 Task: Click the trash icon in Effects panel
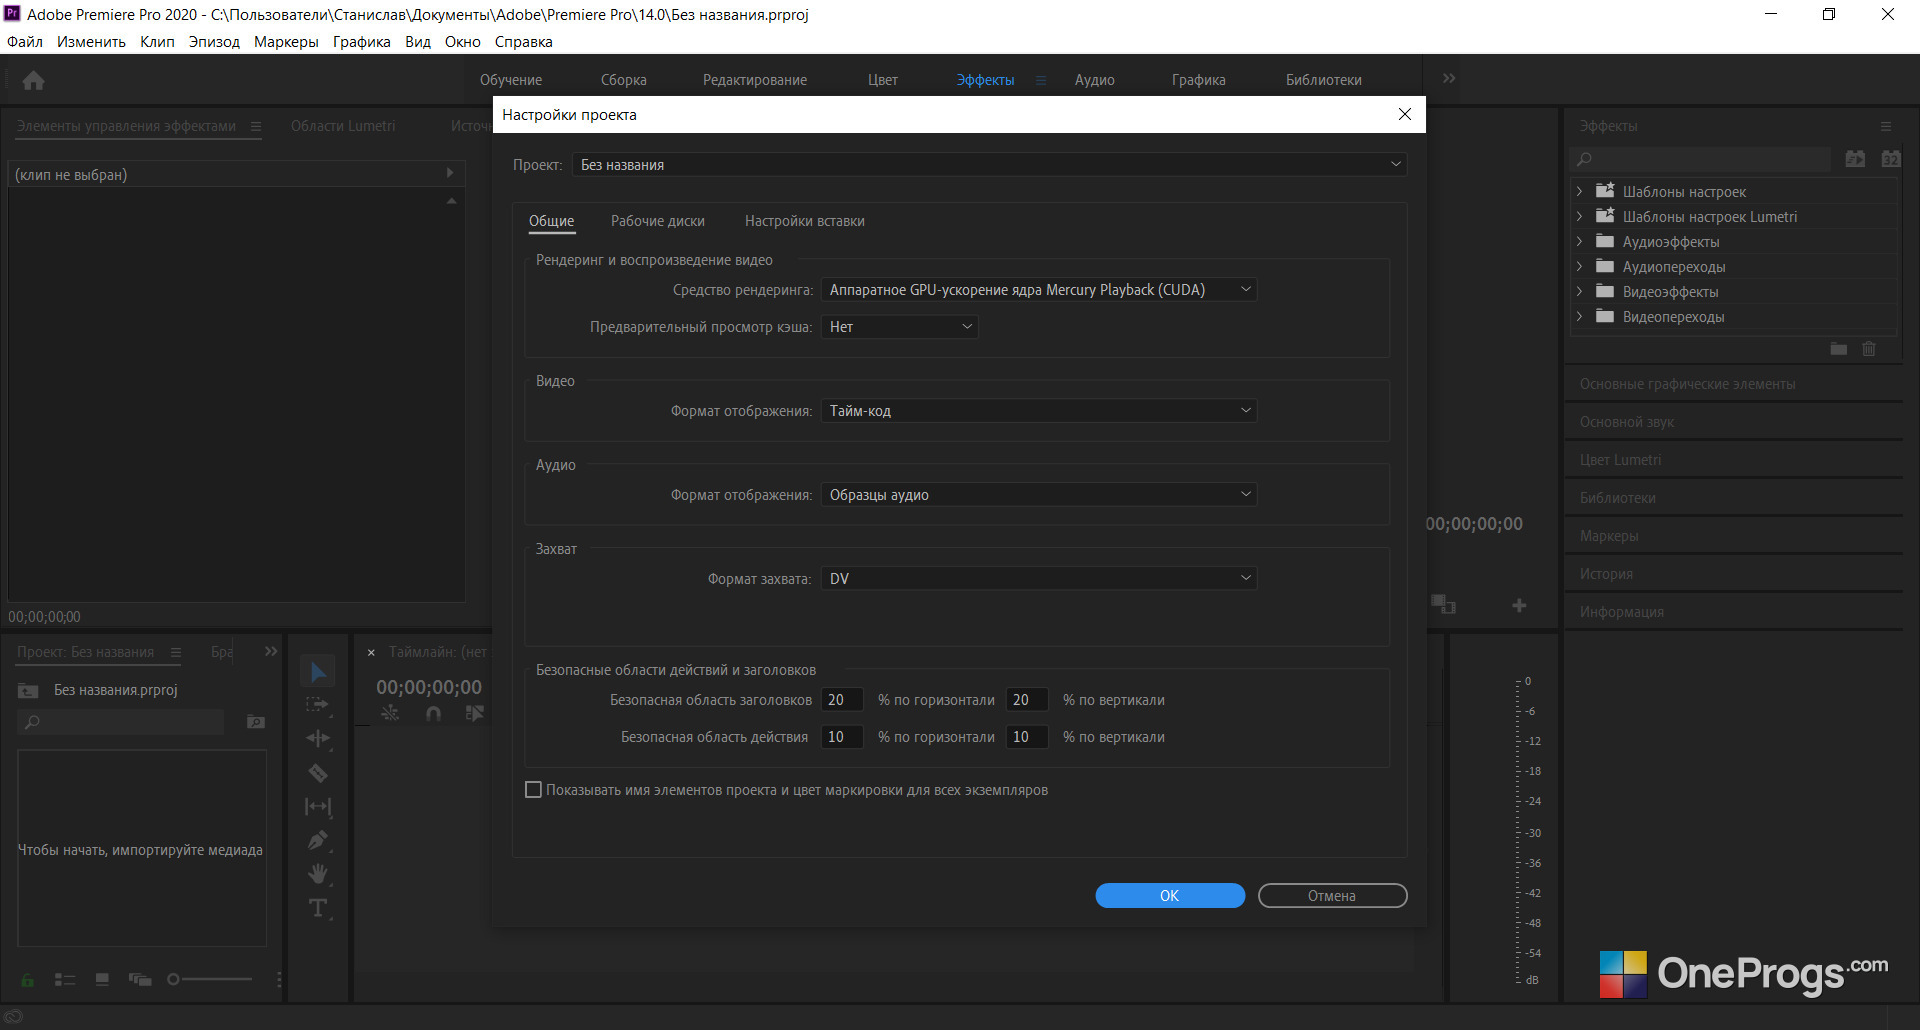click(1869, 349)
